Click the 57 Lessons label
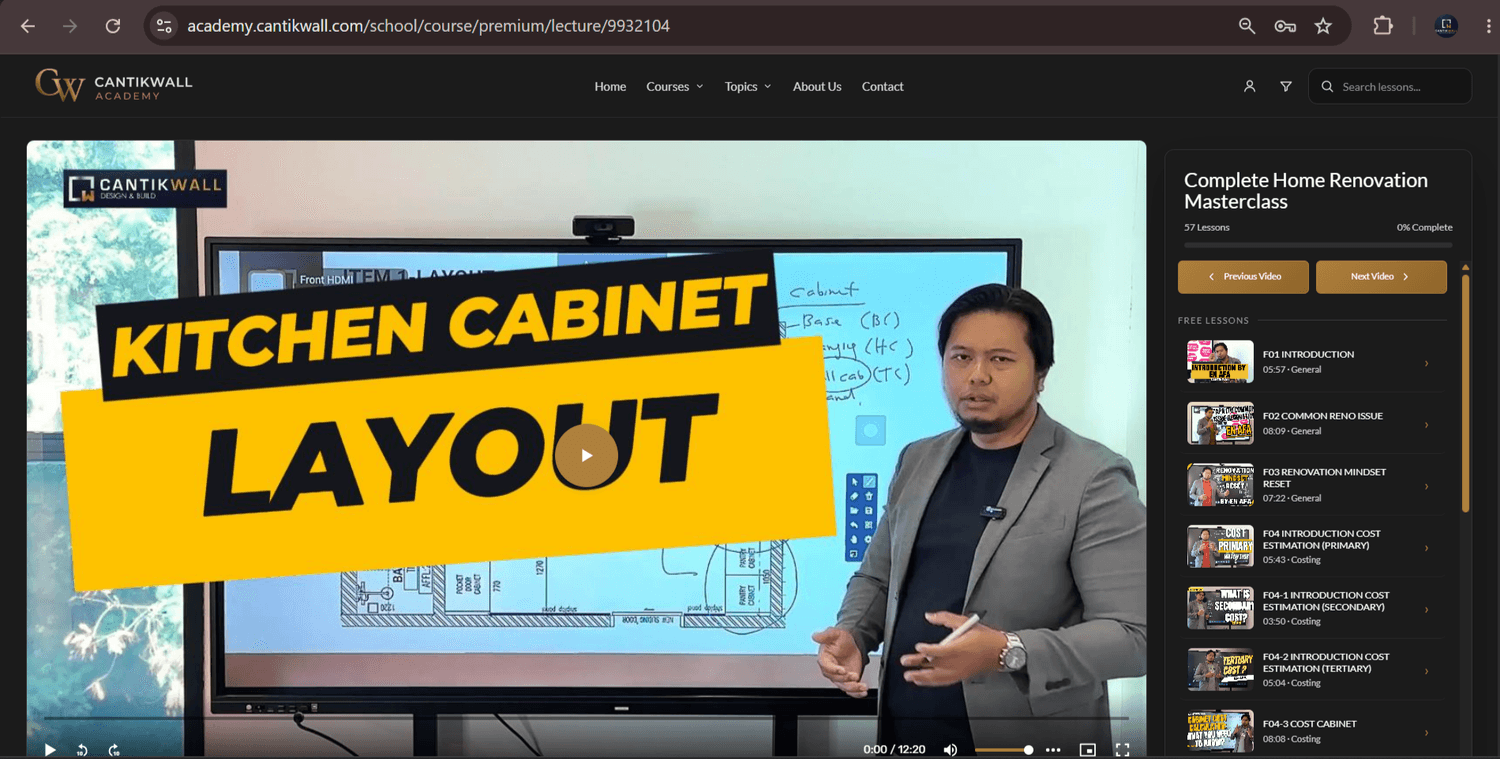The width and height of the screenshot is (1500, 759). [x=1207, y=227]
